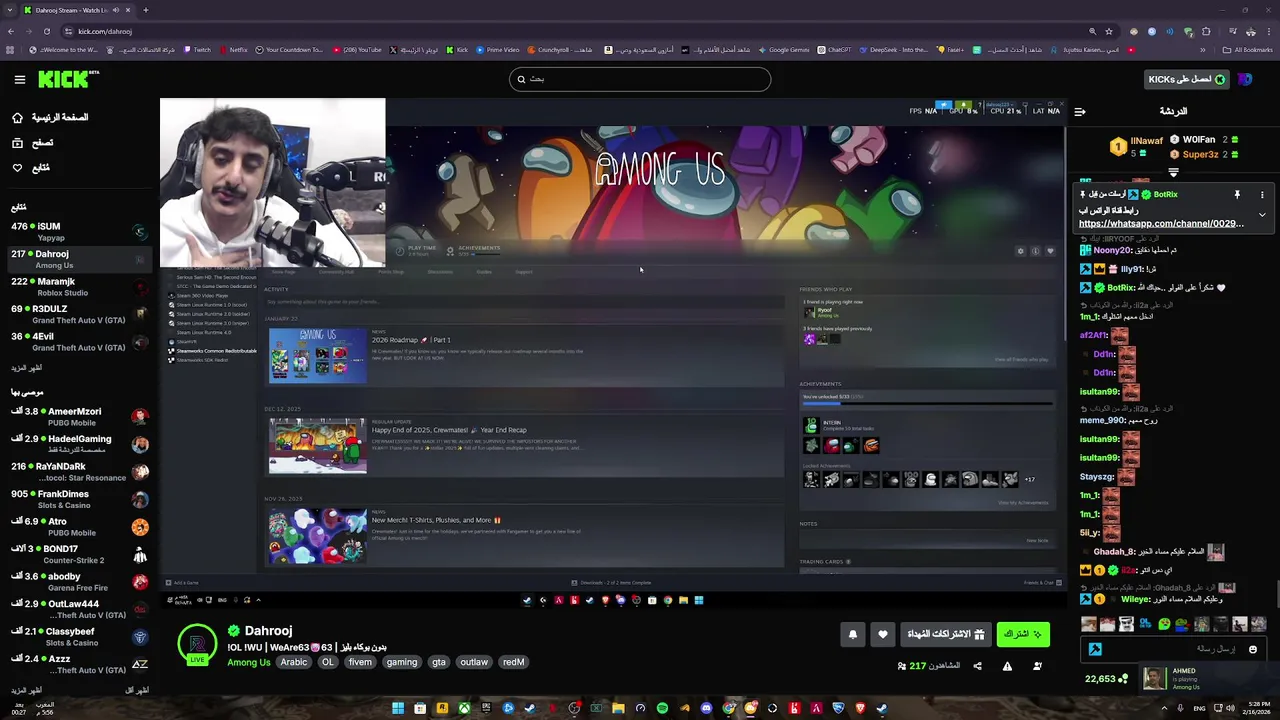Image resolution: width=1280 pixels, height=720 pixels.
Task: Open Maramjk channel in sidebar
Action: click(x=80, y=287)
